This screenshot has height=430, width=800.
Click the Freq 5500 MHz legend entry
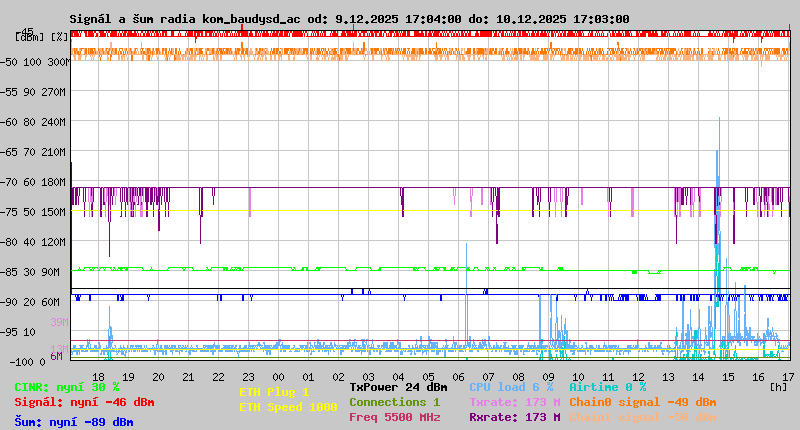[395, 417]
